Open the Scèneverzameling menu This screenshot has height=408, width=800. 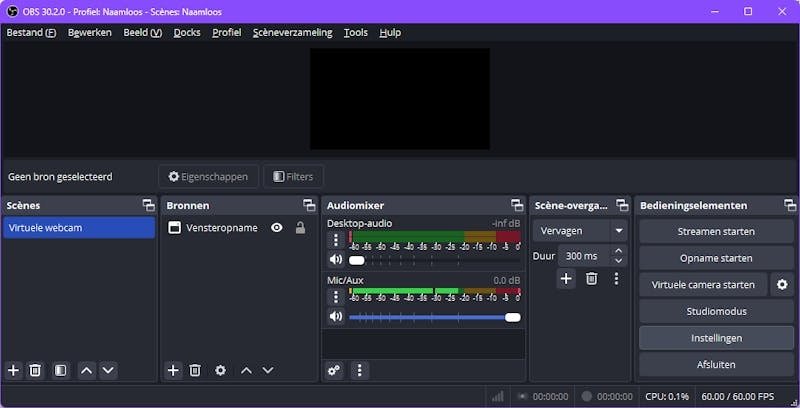(292, 33)
